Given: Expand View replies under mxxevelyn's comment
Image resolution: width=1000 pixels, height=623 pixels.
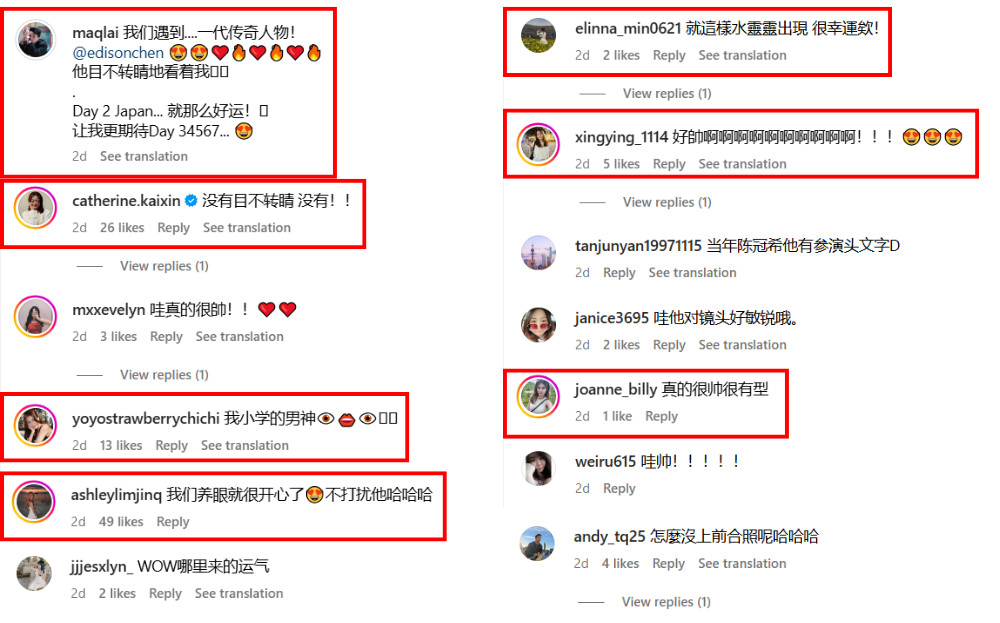Looking at the screenshot, I should tap(164, 375).
